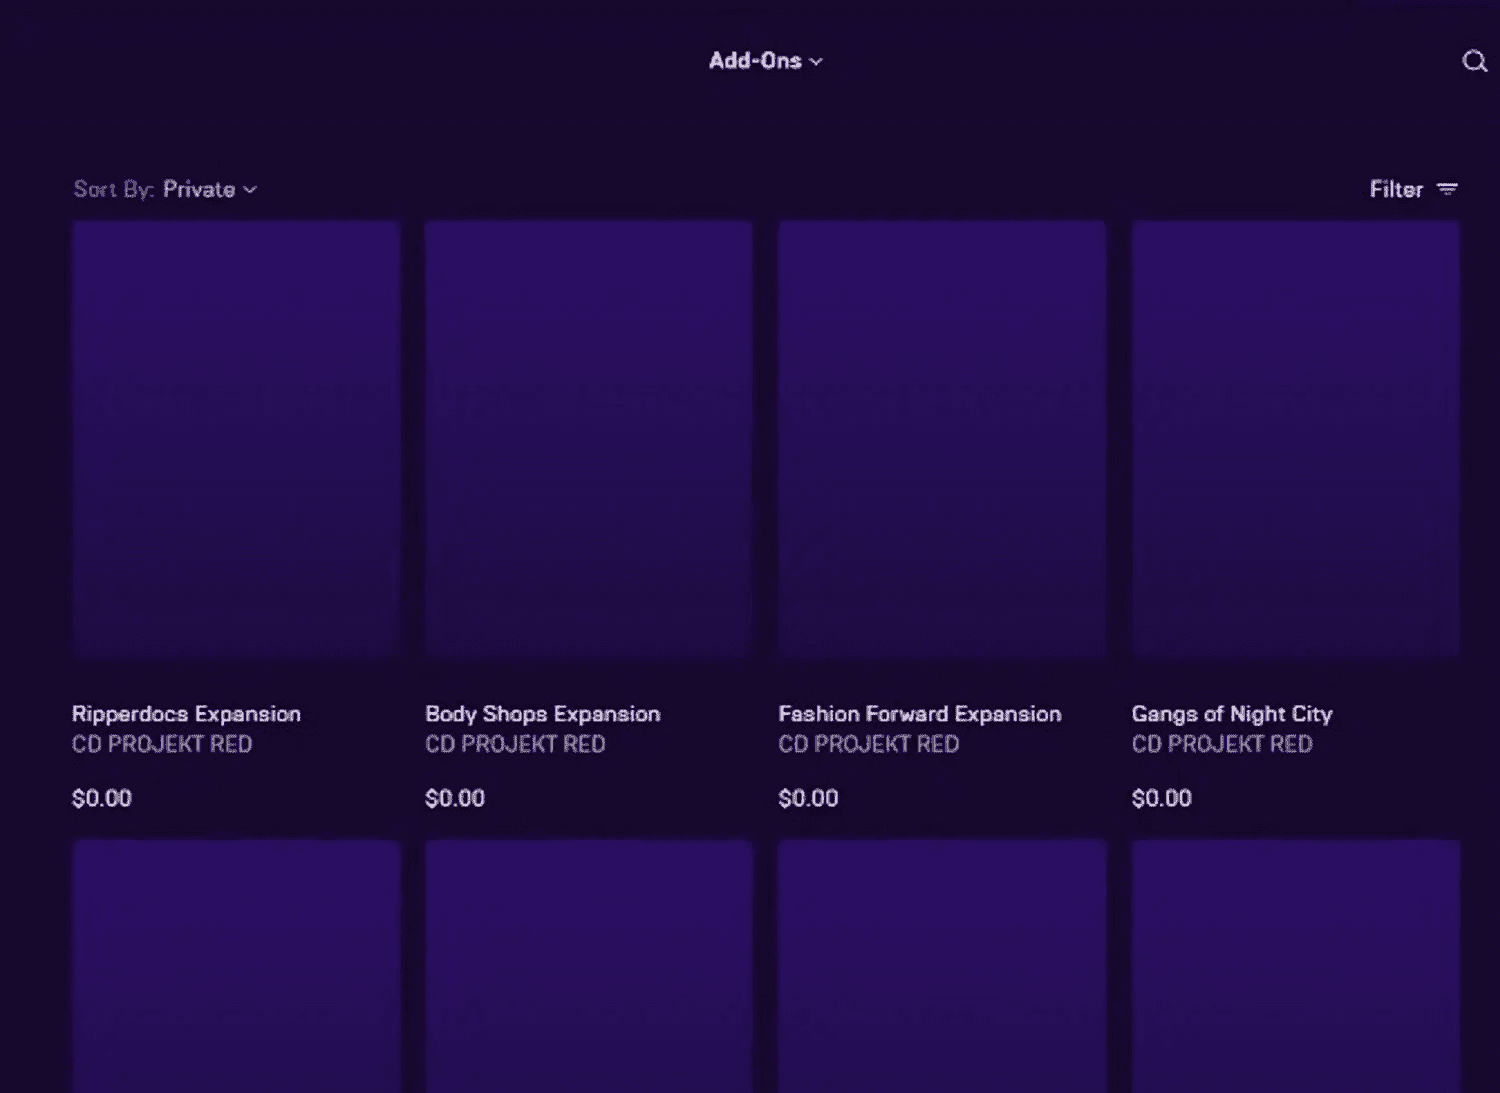Open Gangs of Night City cover thumbnail
The height and width of the screenshot is (1093, 1500).
click(1295, 439)
